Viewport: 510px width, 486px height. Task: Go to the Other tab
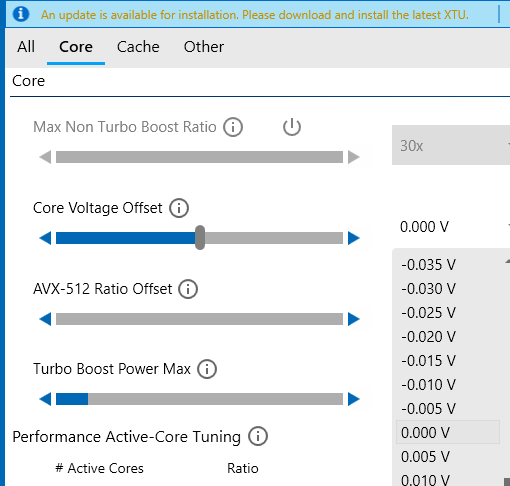click(x=204, y=47)
